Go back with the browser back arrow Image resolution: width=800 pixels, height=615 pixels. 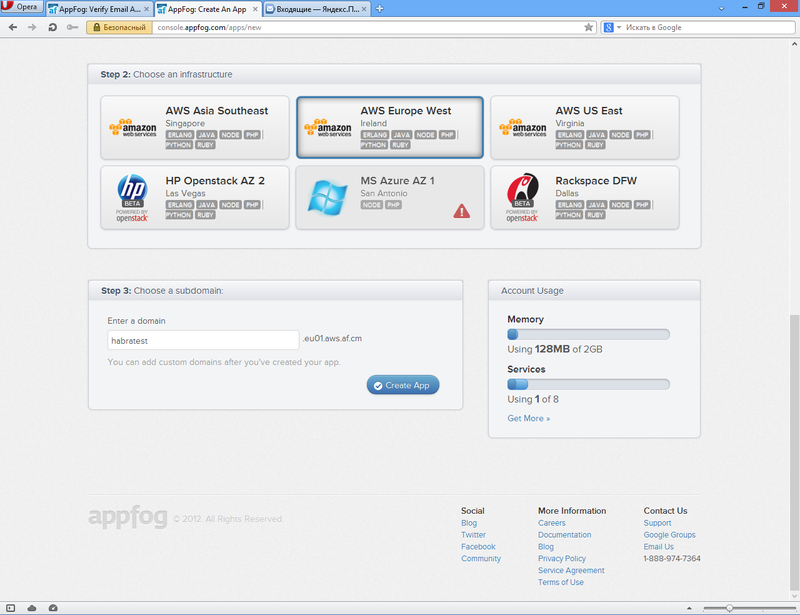pos(13,27)
